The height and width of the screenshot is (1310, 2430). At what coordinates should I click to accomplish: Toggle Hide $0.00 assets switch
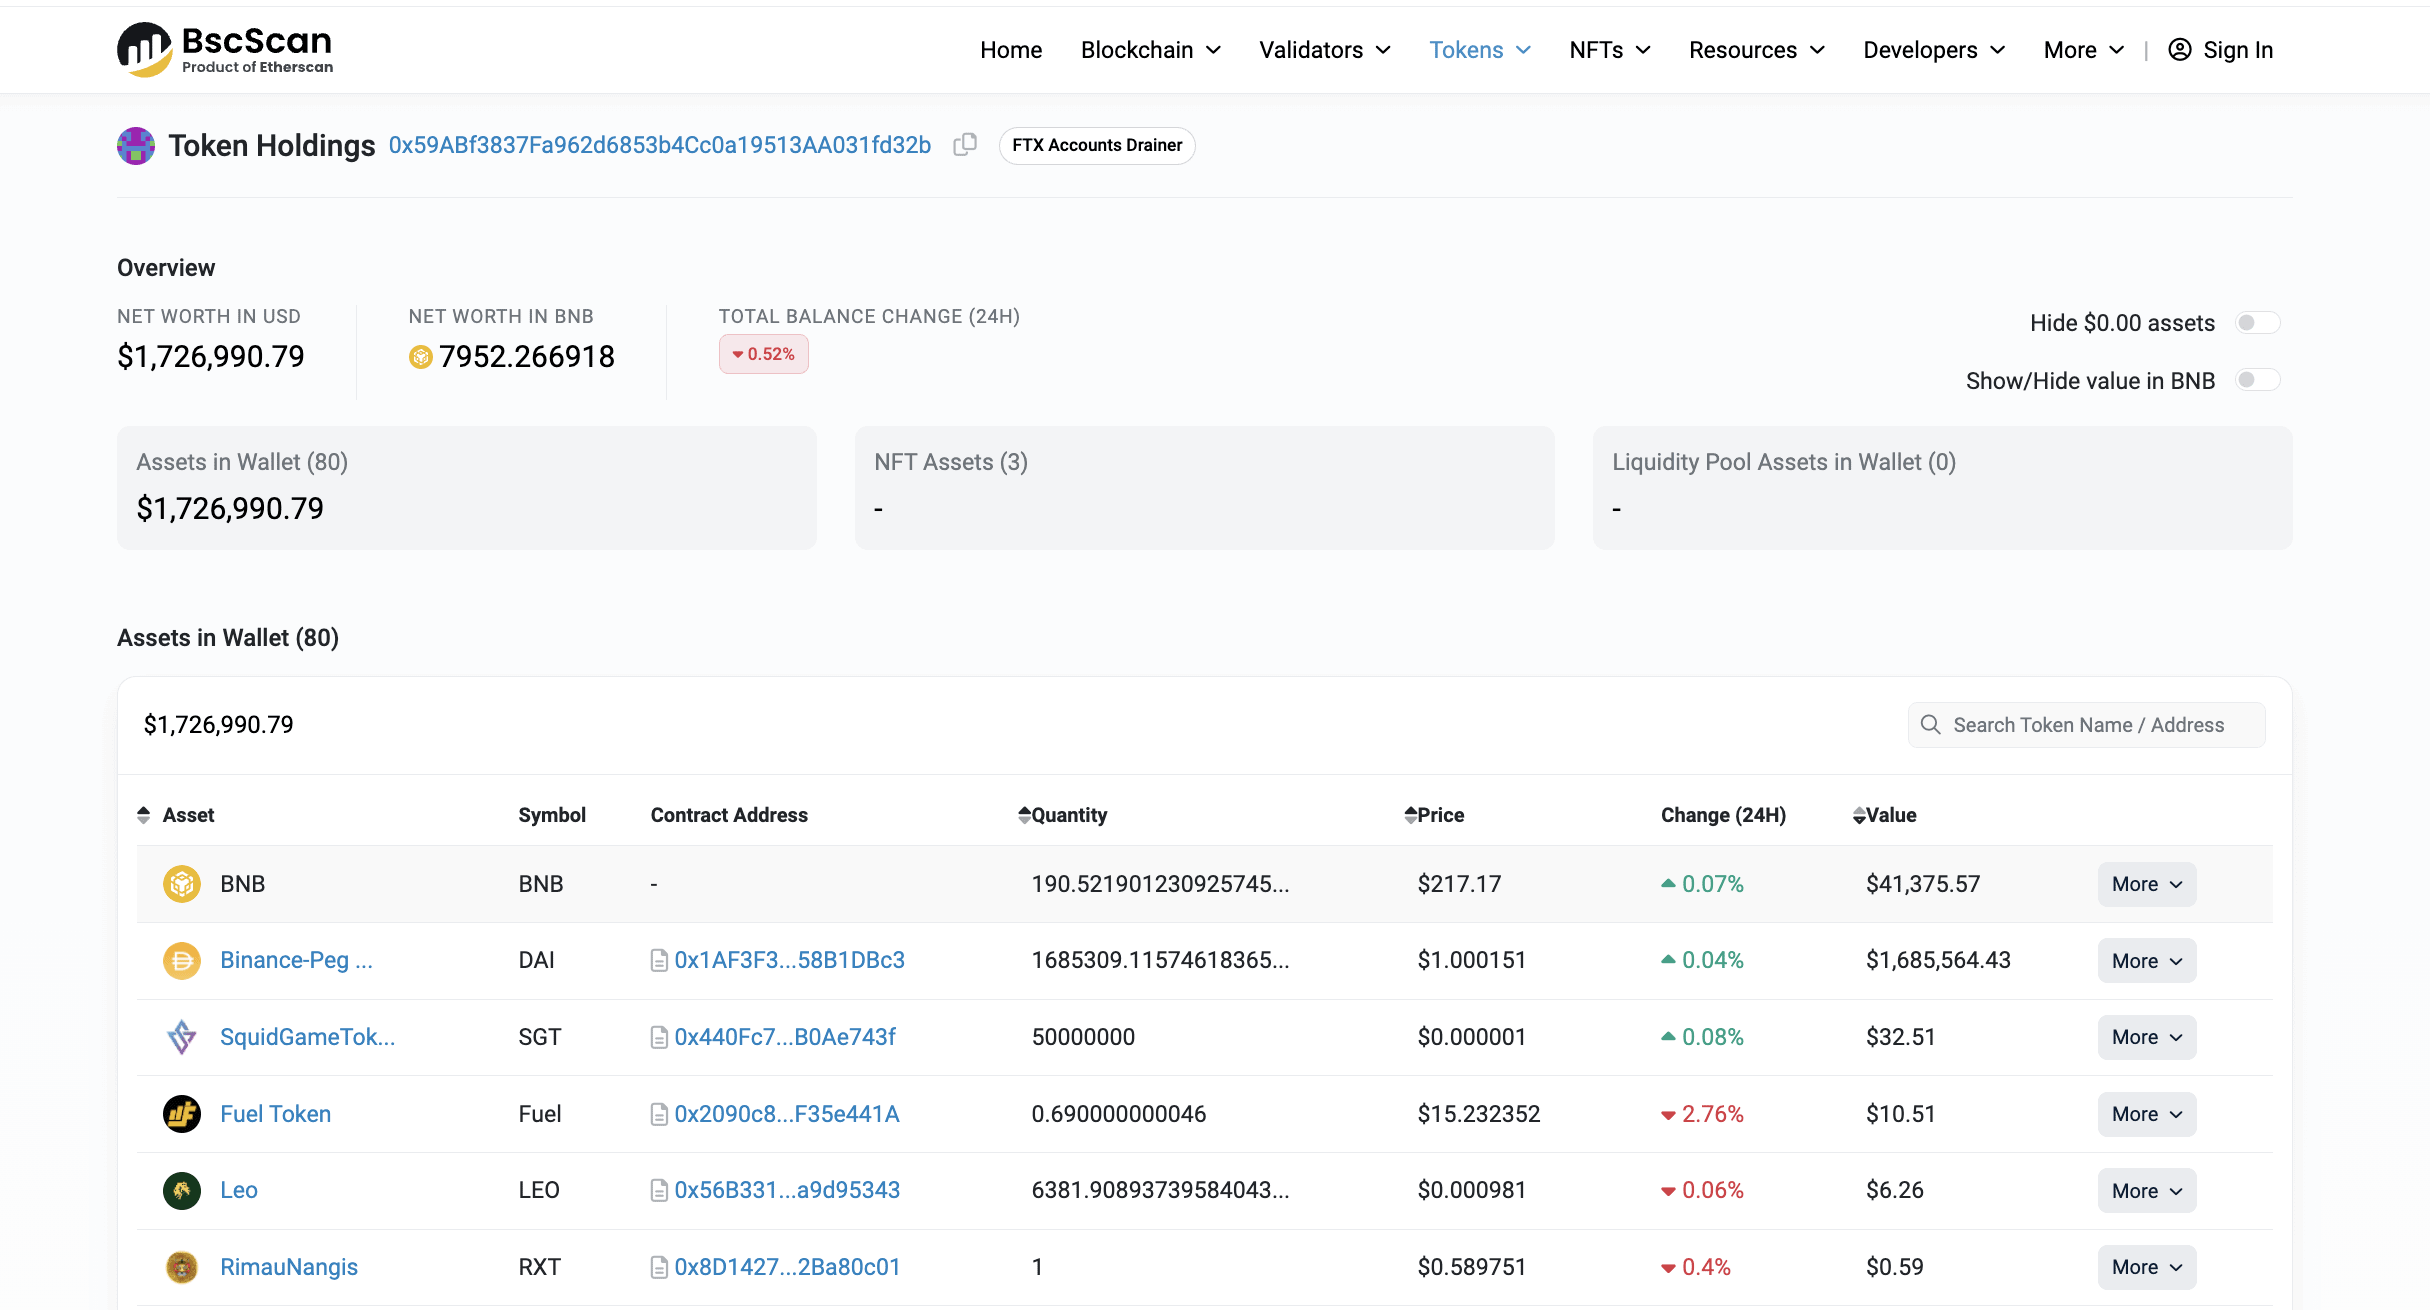pos(2257,323)
